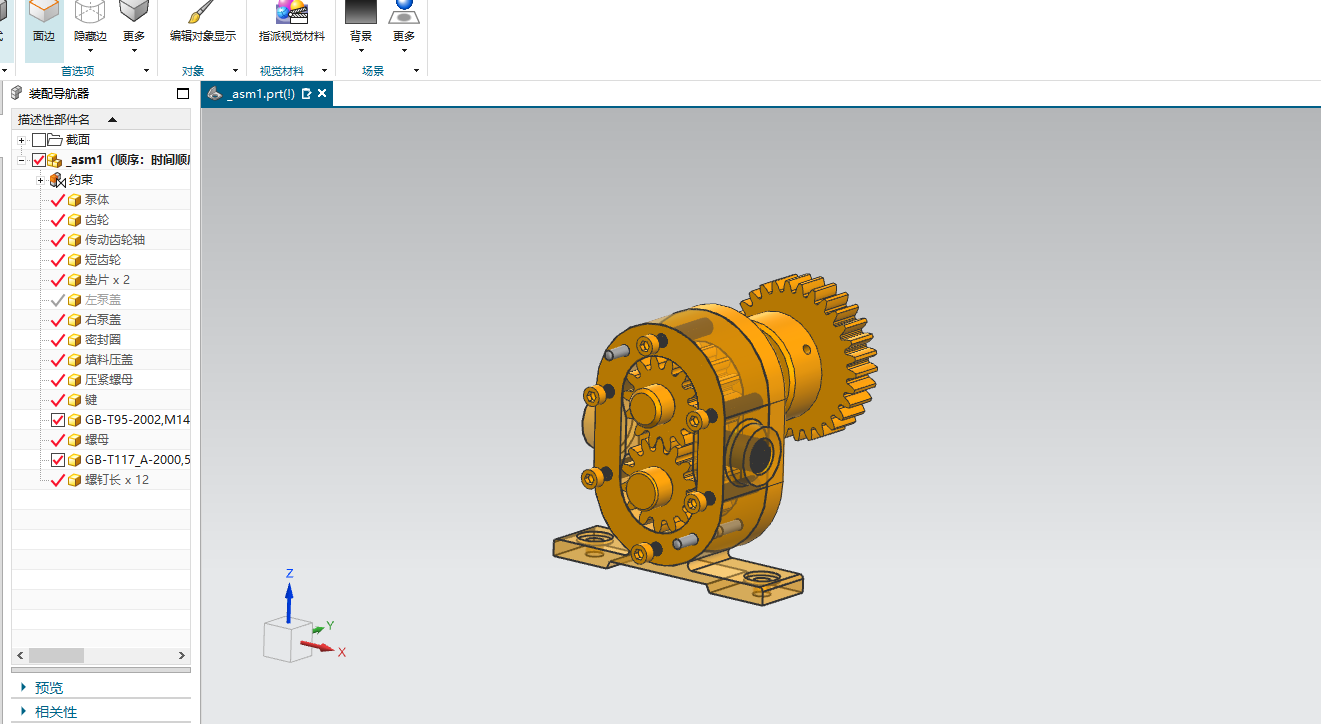Open the 场景 group dropdown arrow
1321x724 pixels.
pos(415,71)
